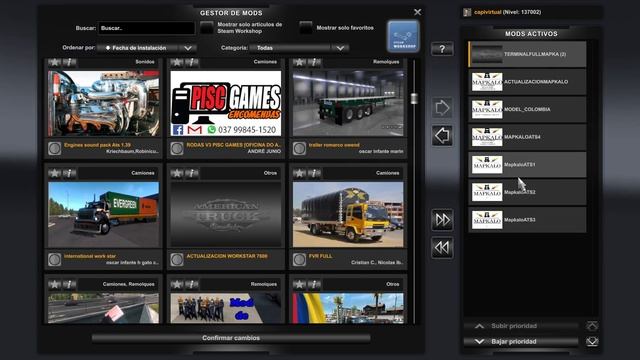Favorite the RODAS V3 PISC GAMES mod
The width and height of the screenshot is (640, 360).
point(177,62)
